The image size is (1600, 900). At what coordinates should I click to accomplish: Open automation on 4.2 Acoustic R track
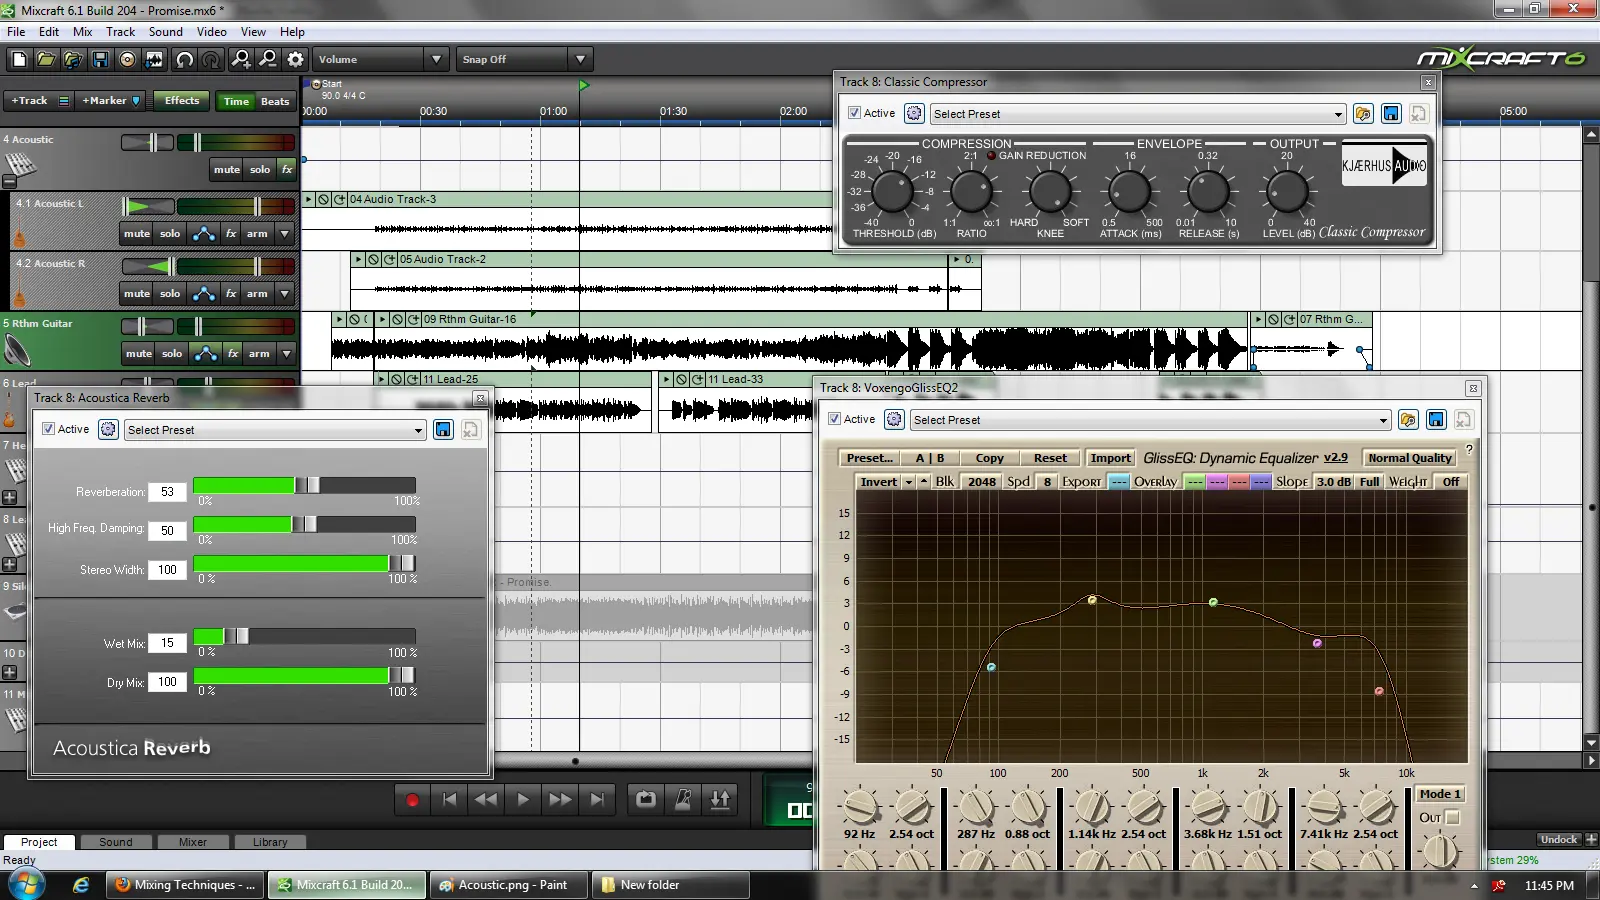point(204,294)
